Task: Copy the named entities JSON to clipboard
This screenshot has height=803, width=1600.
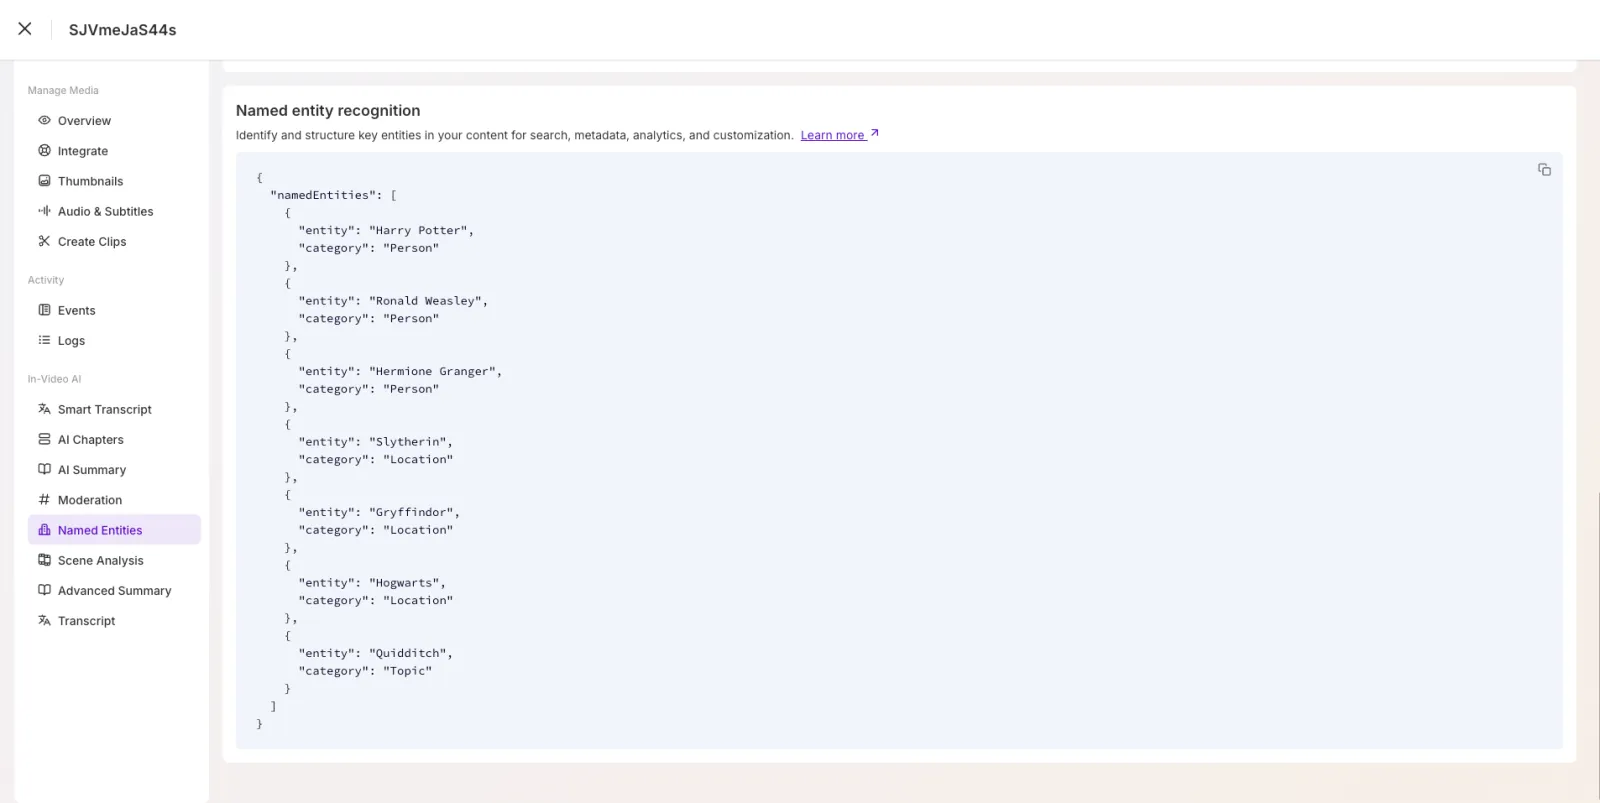Action: (x=1544, y=170)
